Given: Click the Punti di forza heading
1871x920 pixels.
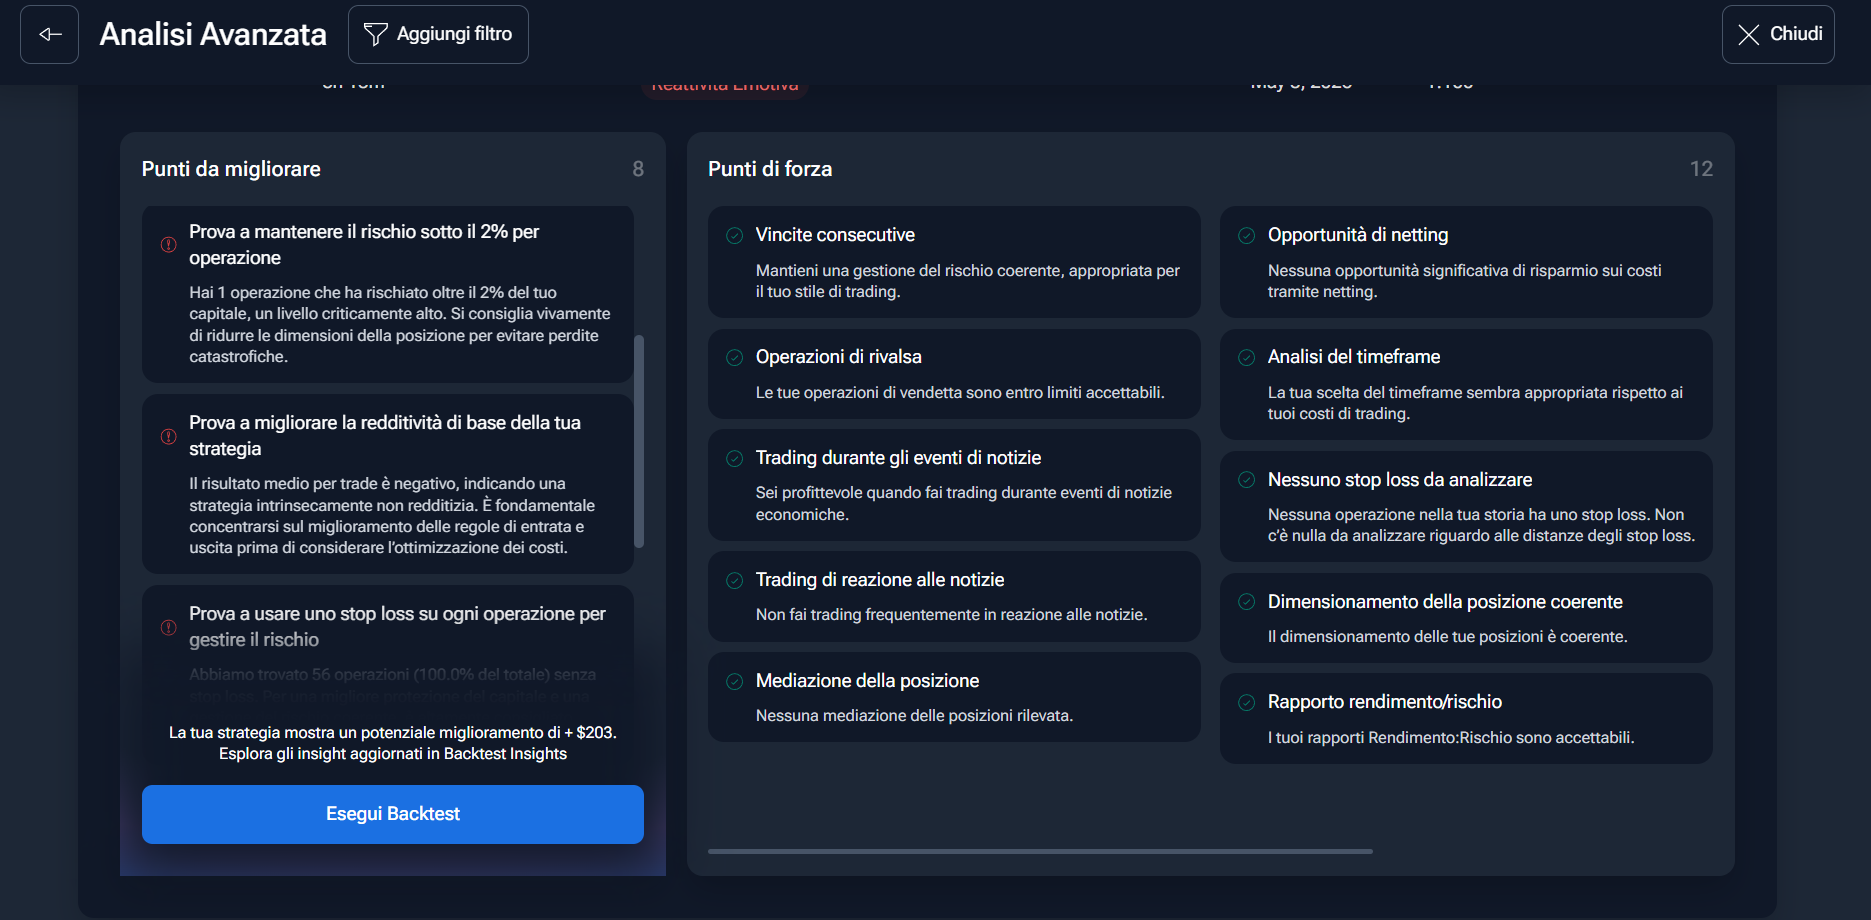Looking at the screenshot, I should [770, 169].
